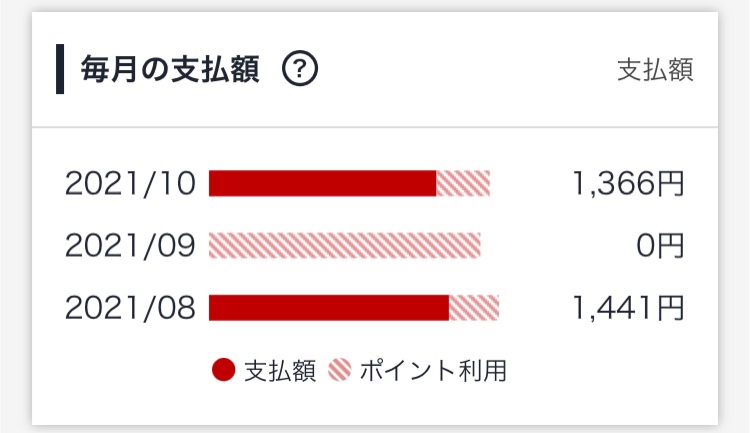Click the 毎月の支払額 heading
The width and height of the screenshot is (750, 433).
(x=170, y=69)
